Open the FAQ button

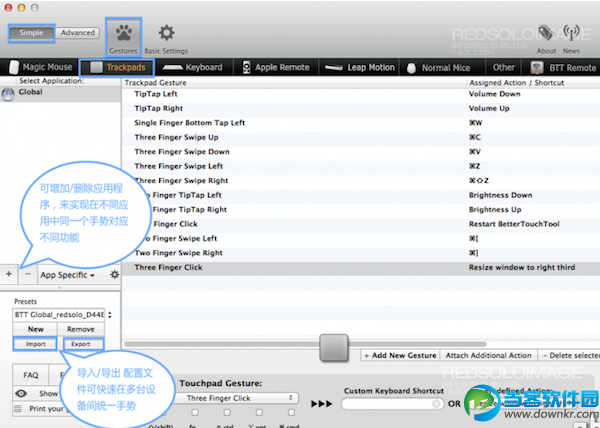31,375
